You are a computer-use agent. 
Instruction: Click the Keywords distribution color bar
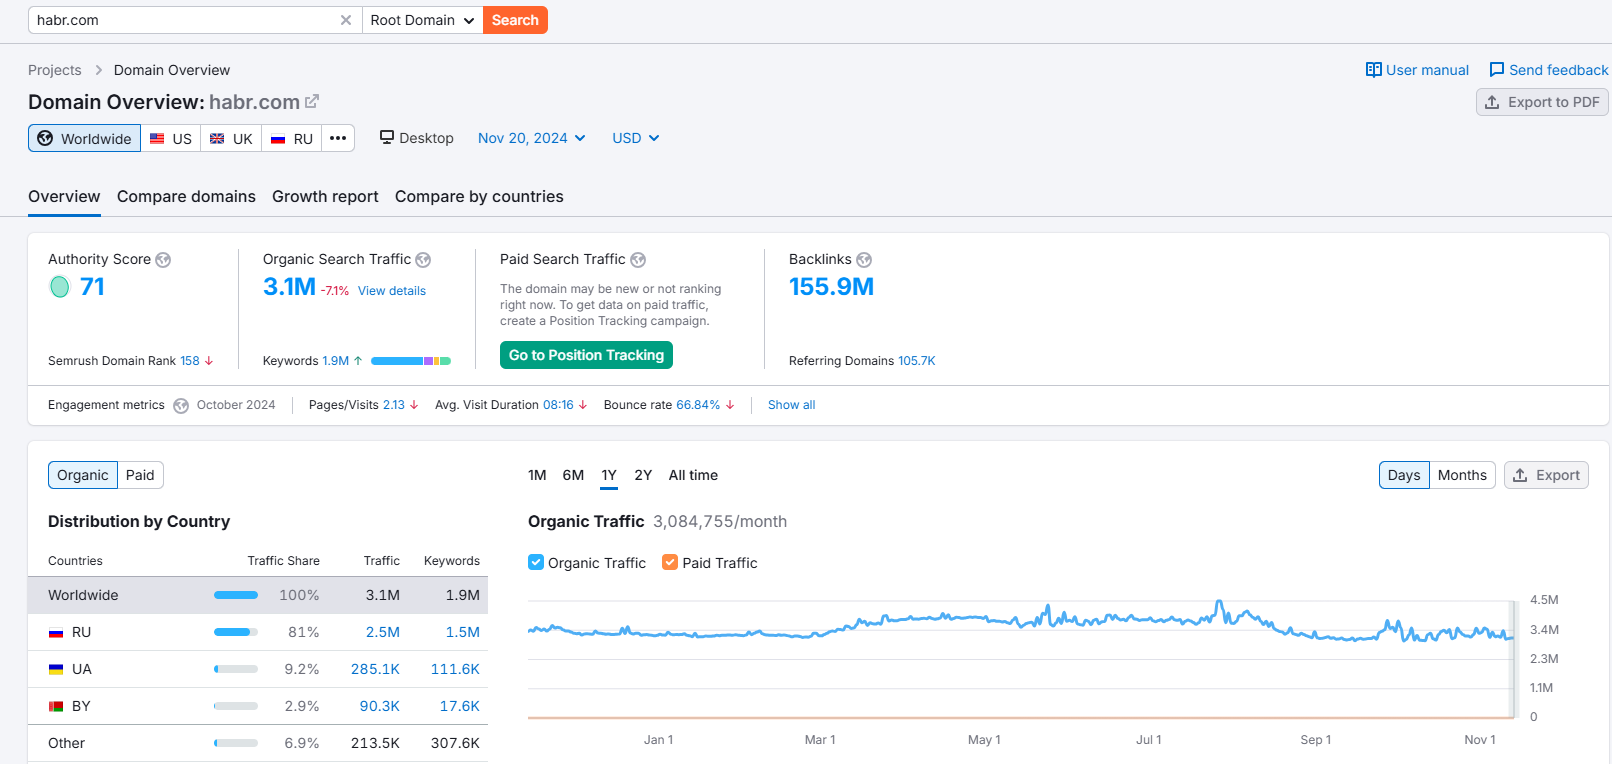[411, 361]
